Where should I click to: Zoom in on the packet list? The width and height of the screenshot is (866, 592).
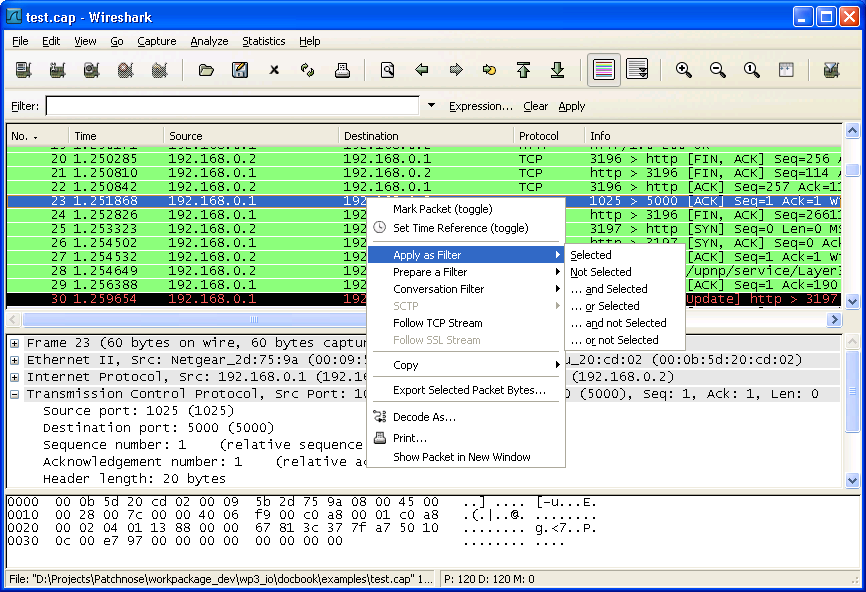pos(683,70)
